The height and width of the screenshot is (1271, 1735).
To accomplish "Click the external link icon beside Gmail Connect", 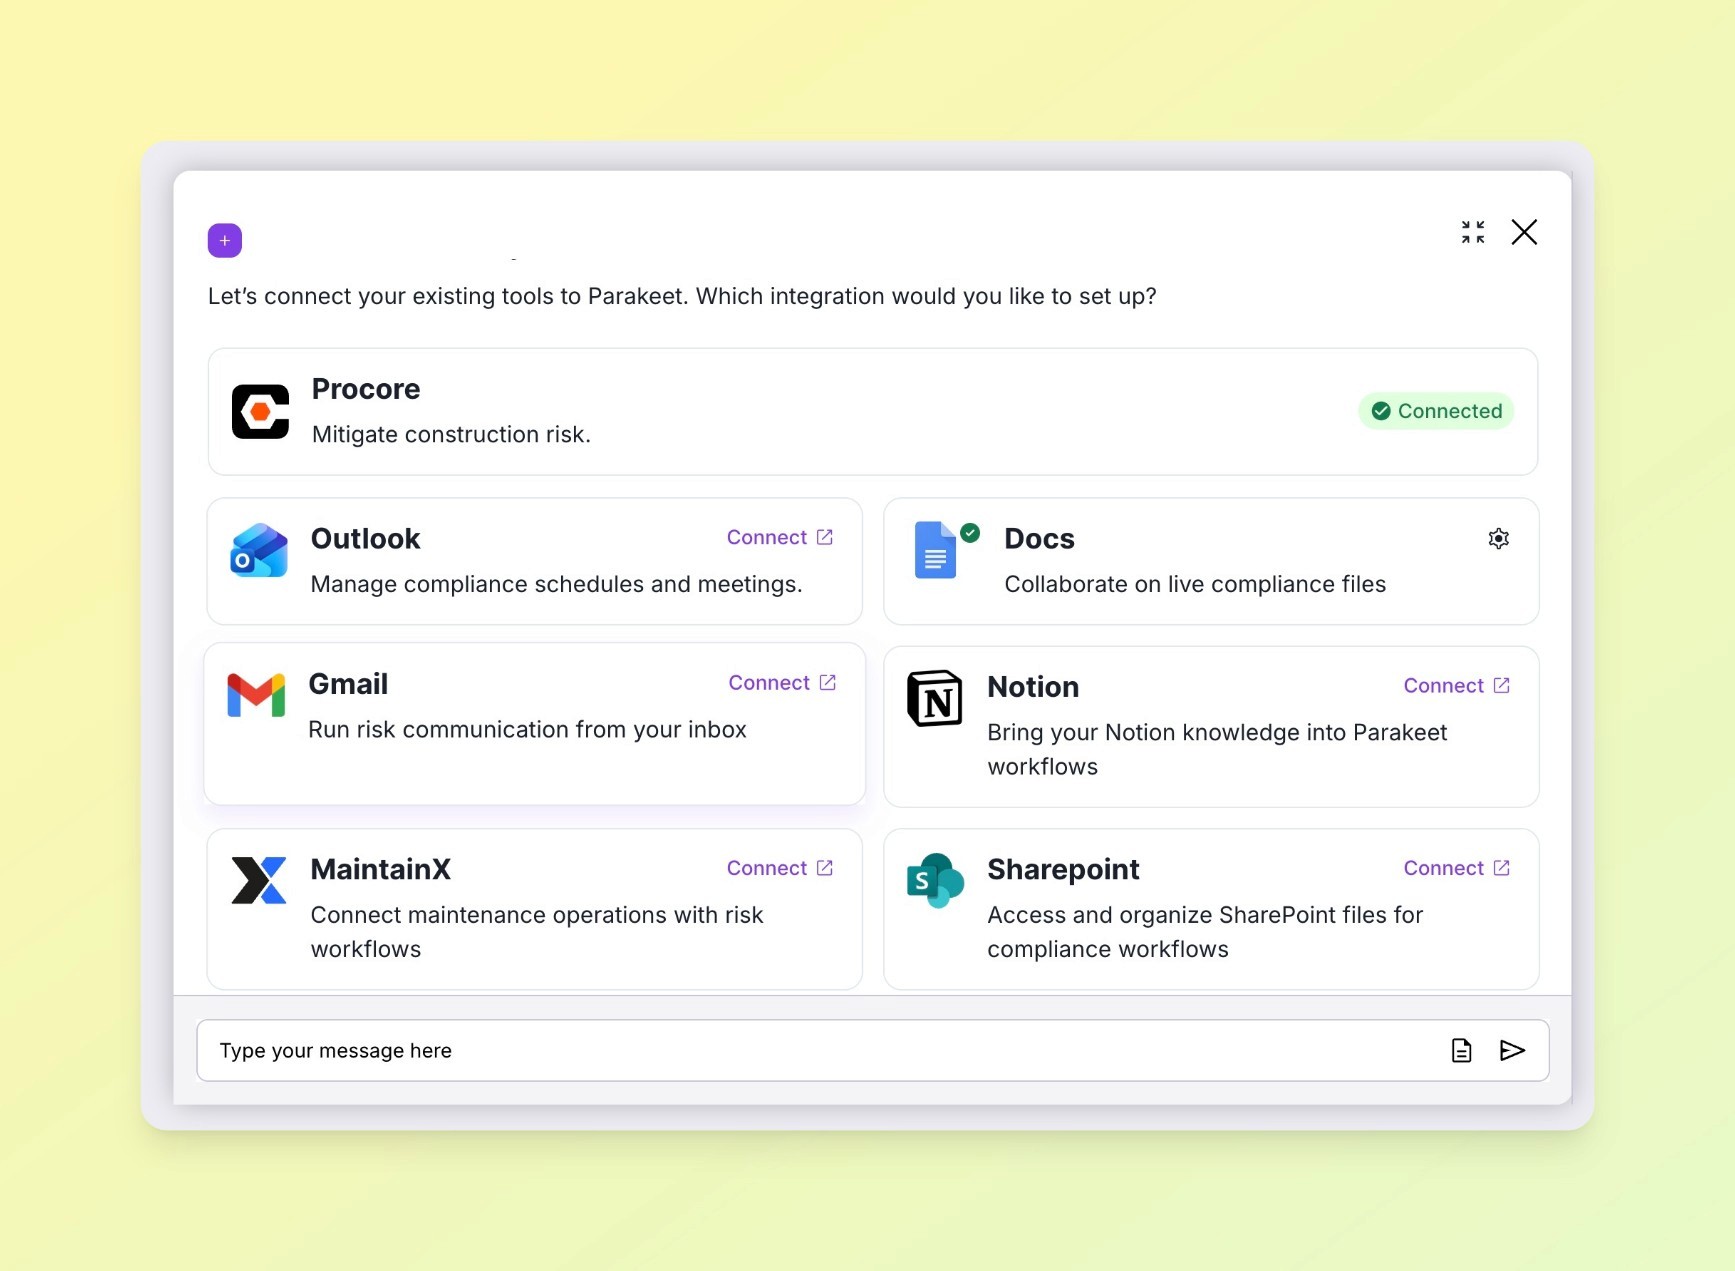I will coord(828,682).
